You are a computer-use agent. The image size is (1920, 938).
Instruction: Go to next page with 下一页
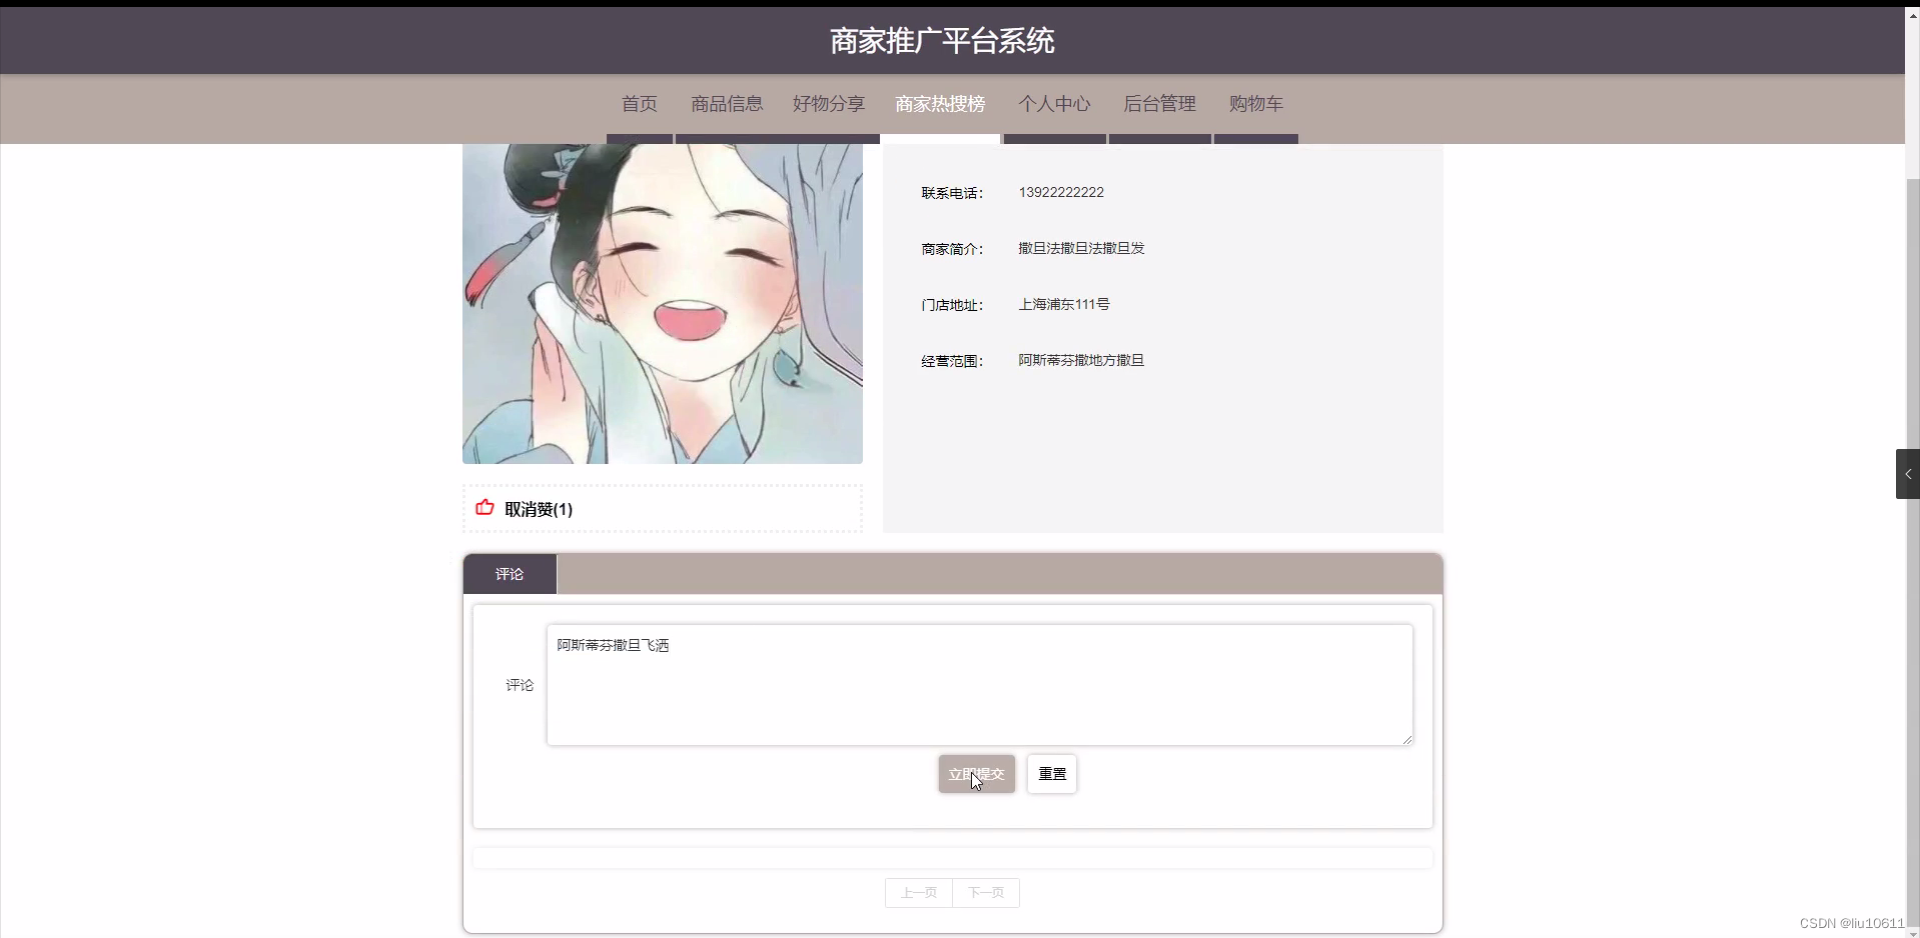(986, 893)
